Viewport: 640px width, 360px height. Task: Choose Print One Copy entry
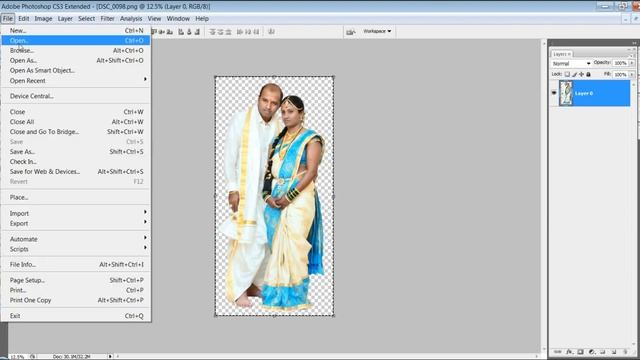click(76, 300)
